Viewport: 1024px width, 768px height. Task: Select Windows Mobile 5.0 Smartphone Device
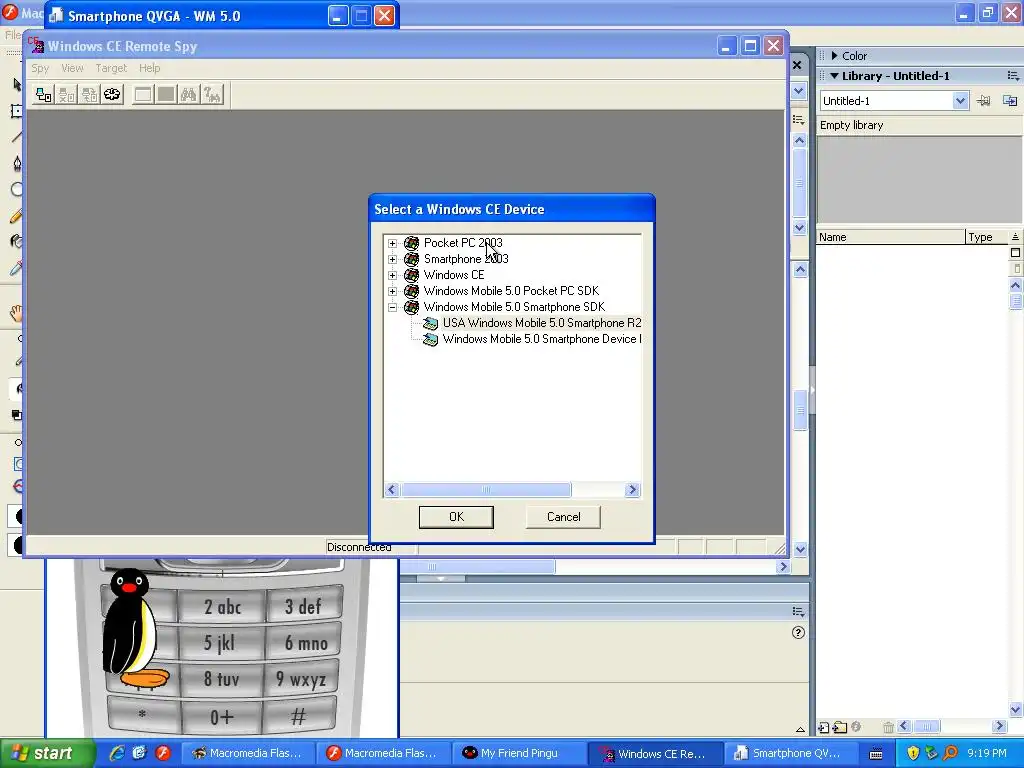coord(541,339)
